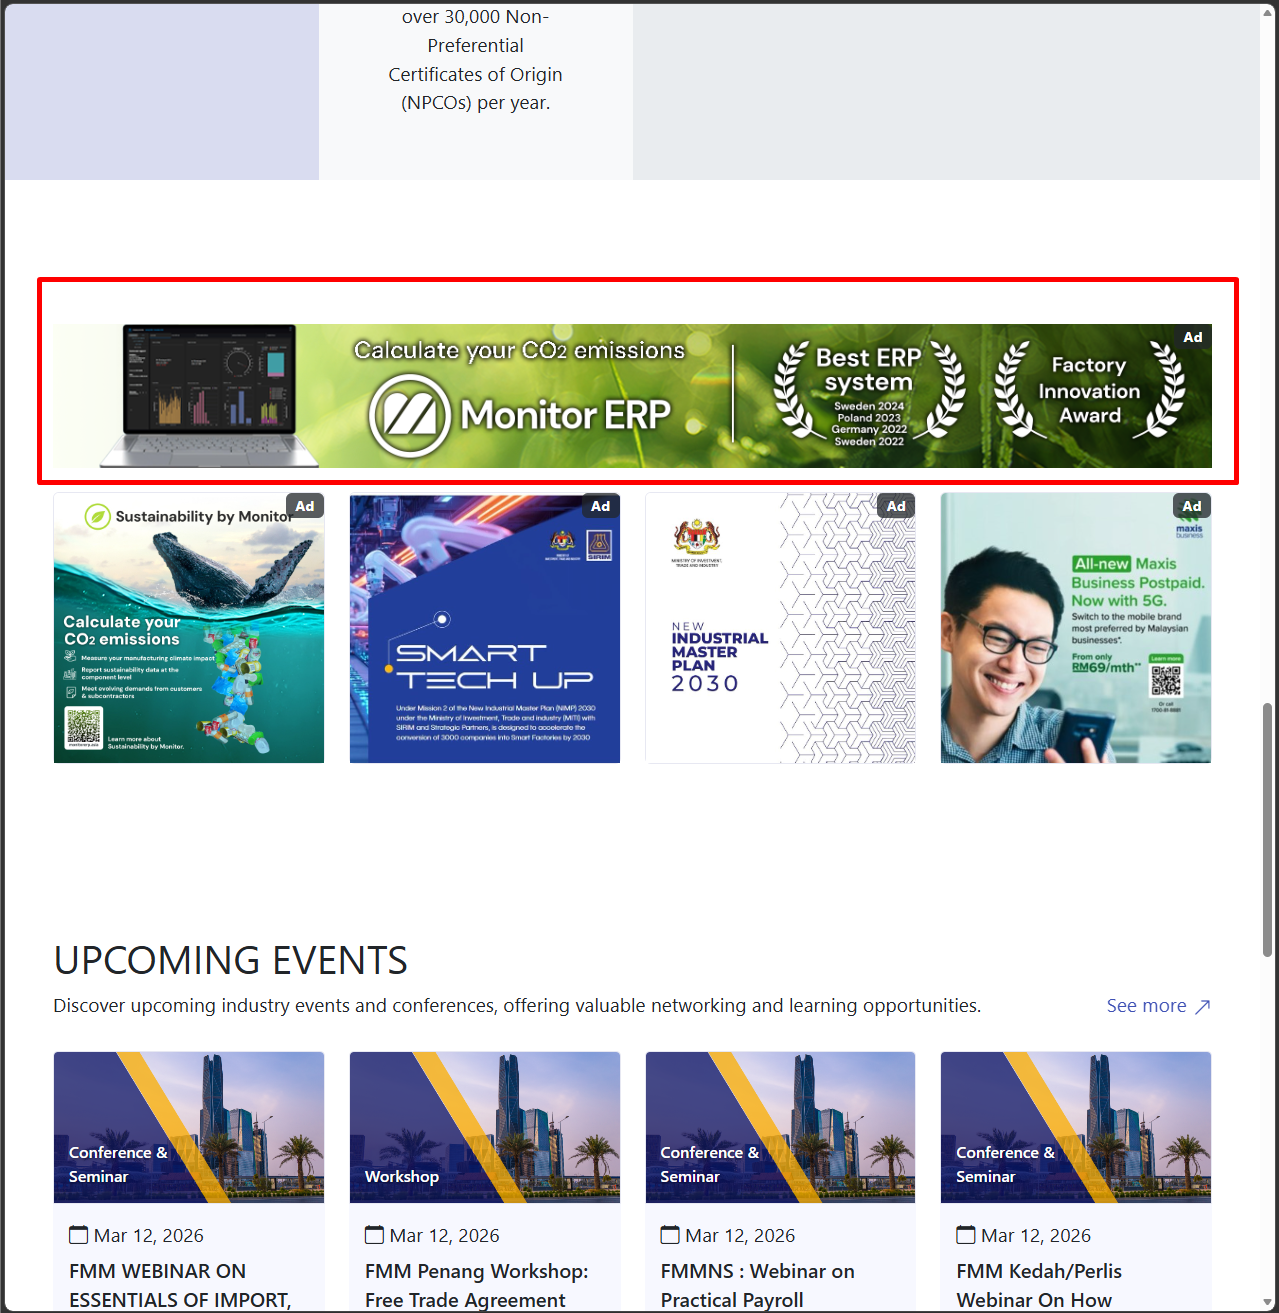1279x1313 pixels.
Task: Click calendar icon on FMM Webinar card
Action: coord(78,1235)
